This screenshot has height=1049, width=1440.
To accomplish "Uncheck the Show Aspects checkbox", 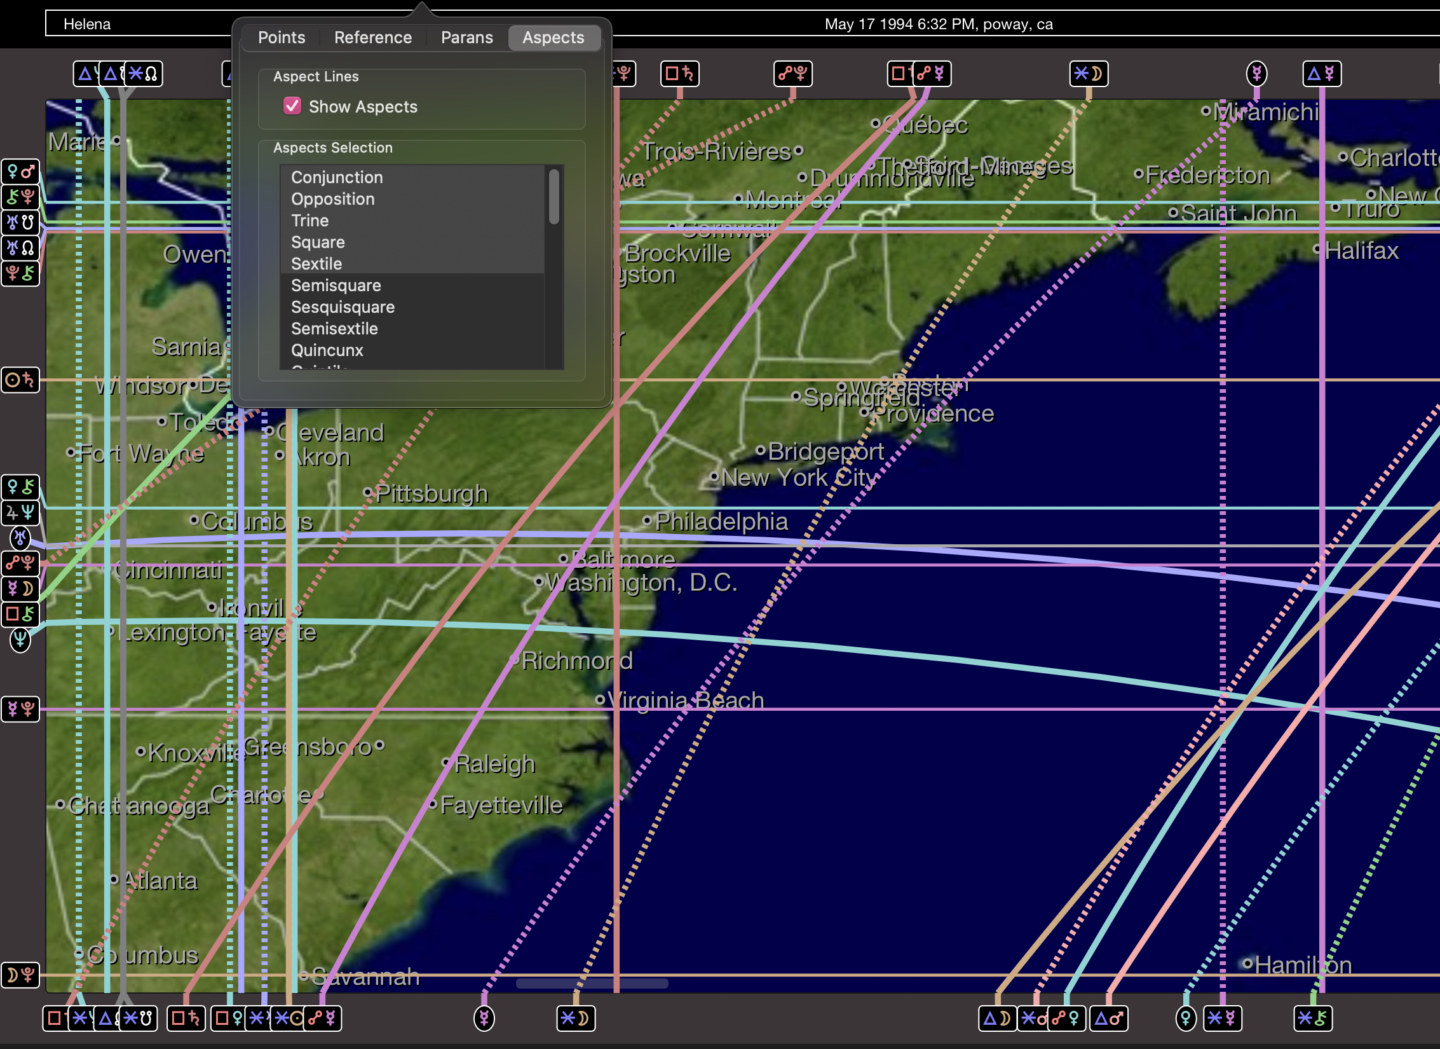I will [292, 106].
